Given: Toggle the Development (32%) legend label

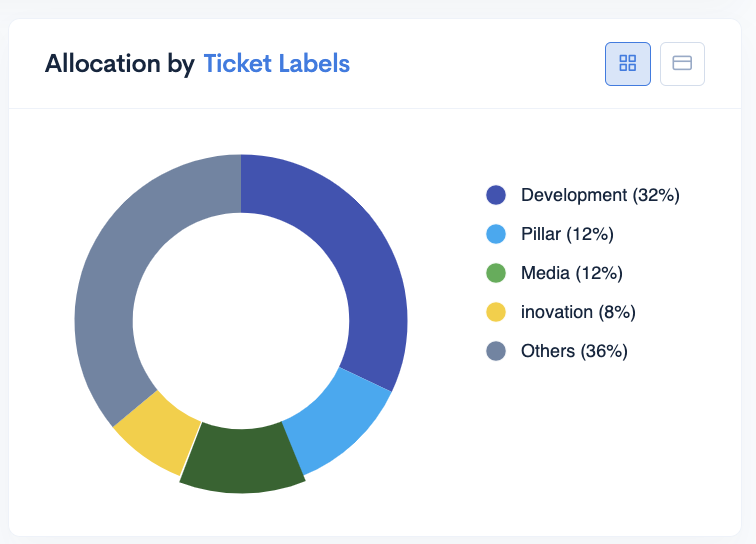Looking at the screenshot, I should (x=600, y=195).
